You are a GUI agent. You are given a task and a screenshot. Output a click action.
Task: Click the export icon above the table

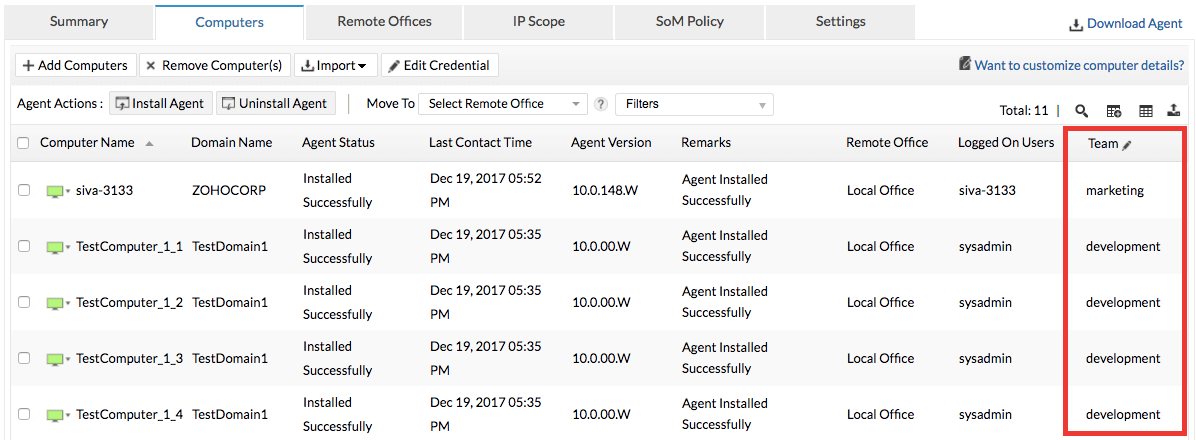tap(1173, 111)
